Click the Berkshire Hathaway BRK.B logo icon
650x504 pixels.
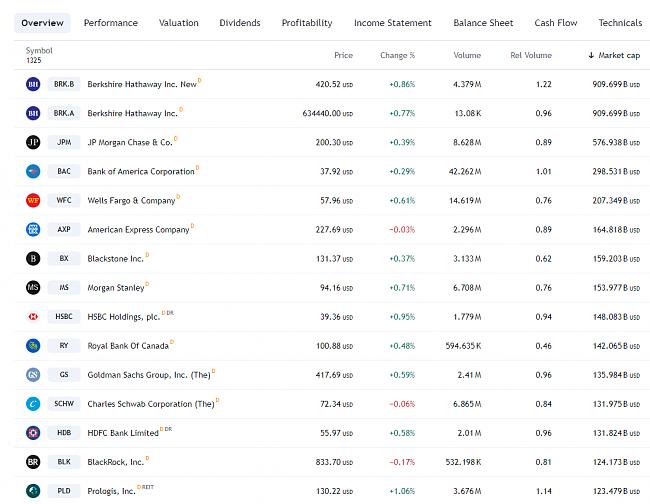[x=33, y=84]
